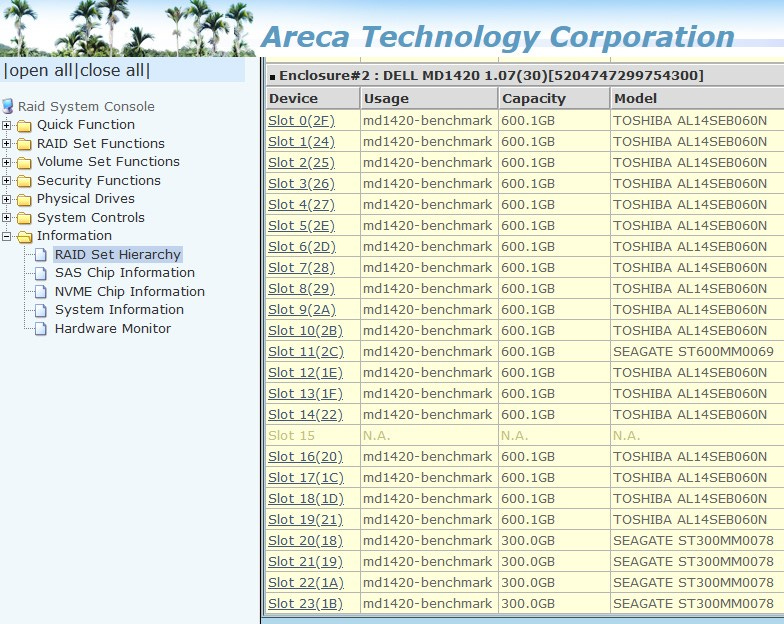Open the Slot 19(21) device link
This screenshot has width=784, height=624.
click(x=305, y=520)
